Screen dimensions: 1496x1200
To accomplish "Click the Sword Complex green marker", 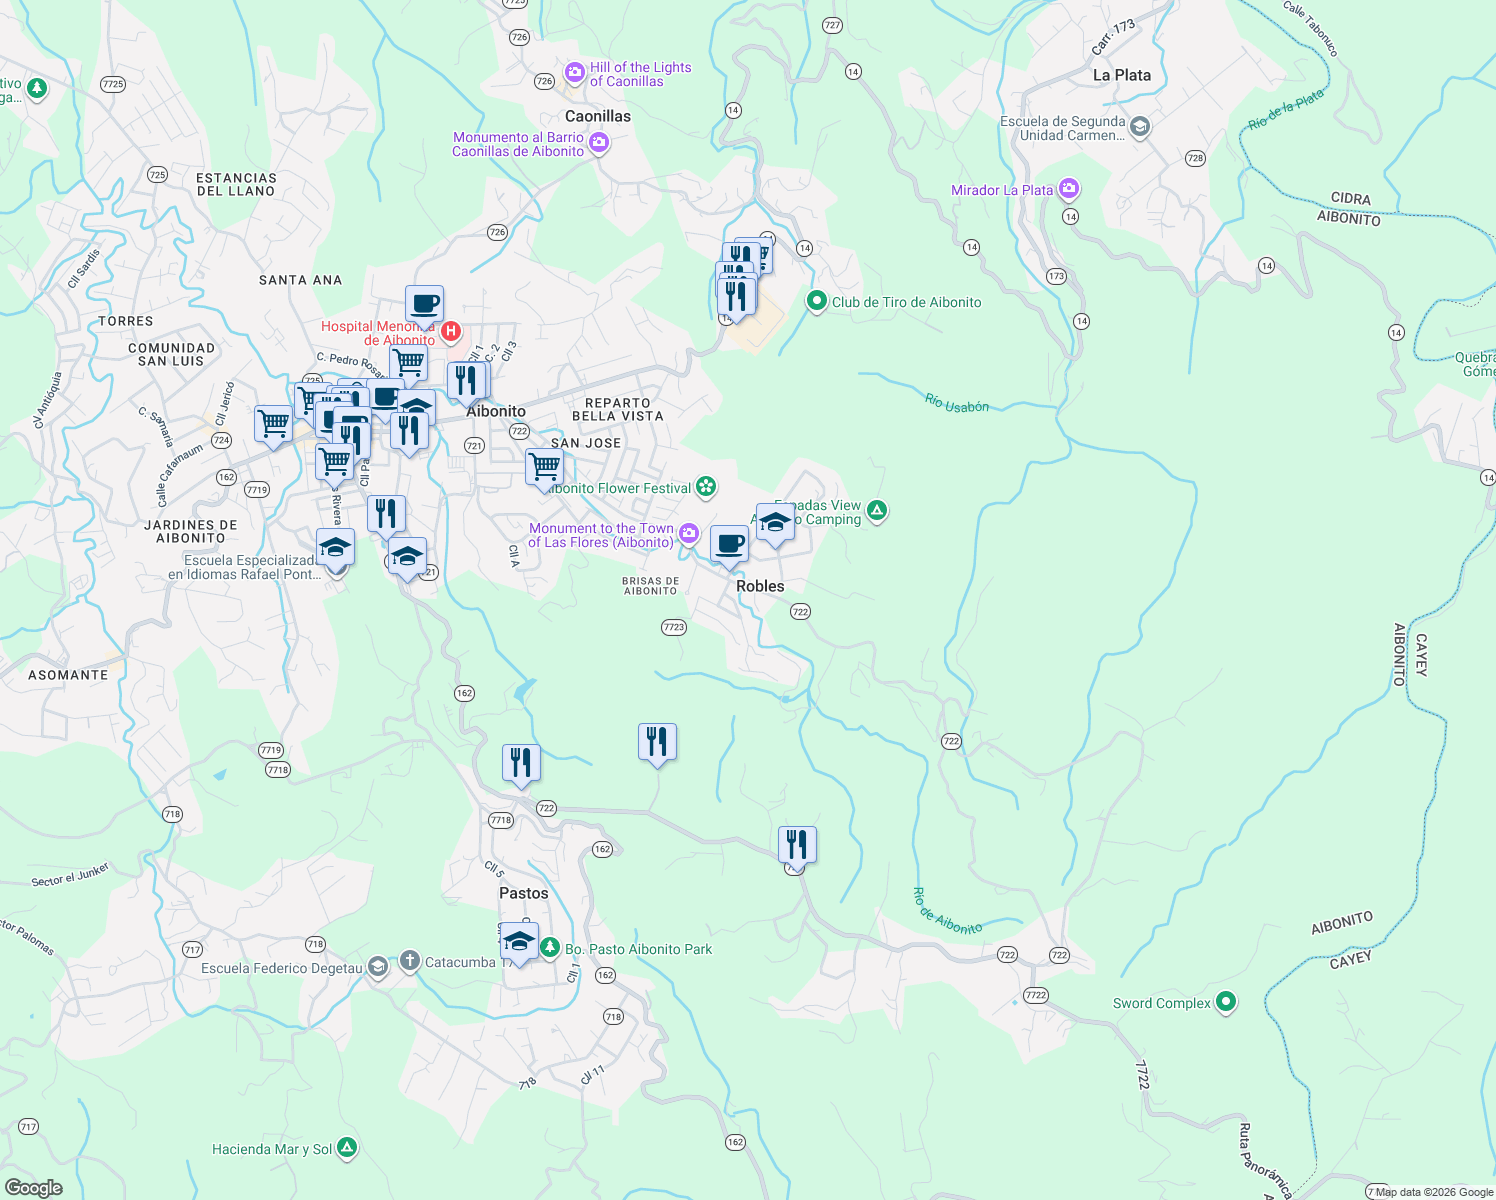I will point(1226,1002).
